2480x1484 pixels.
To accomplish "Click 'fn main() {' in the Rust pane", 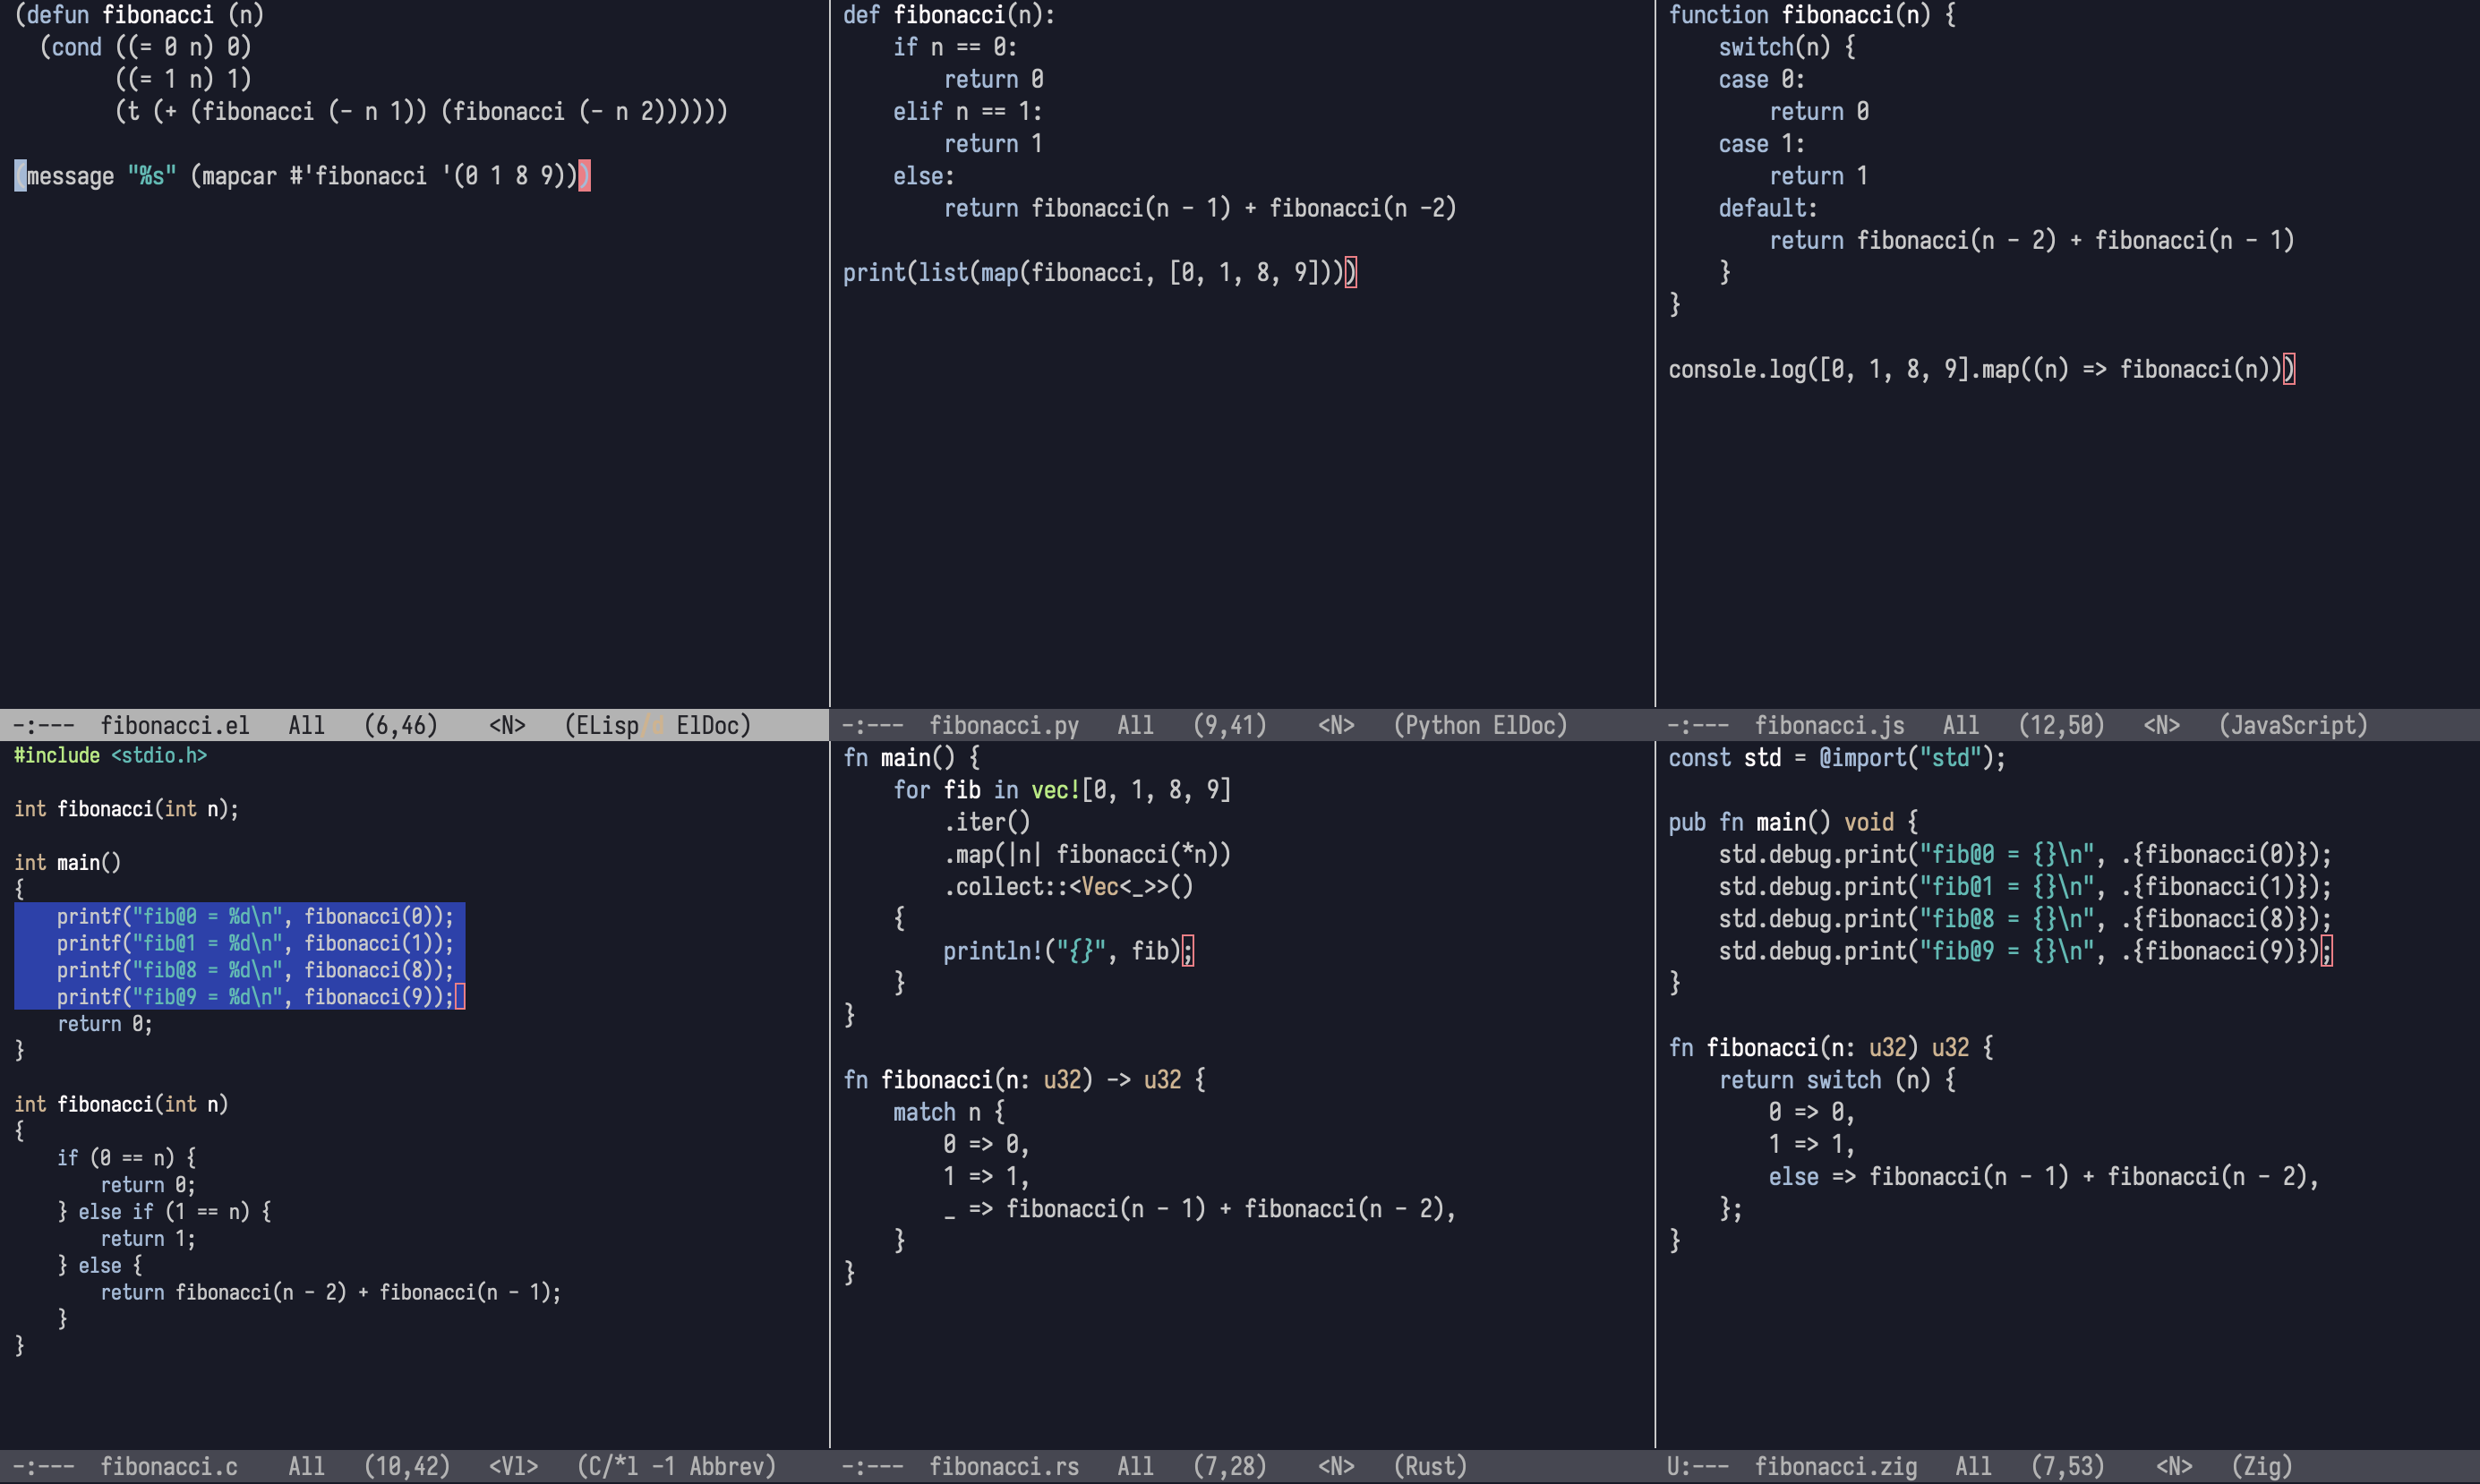I will pyautogui.click(x=911, y=757).
